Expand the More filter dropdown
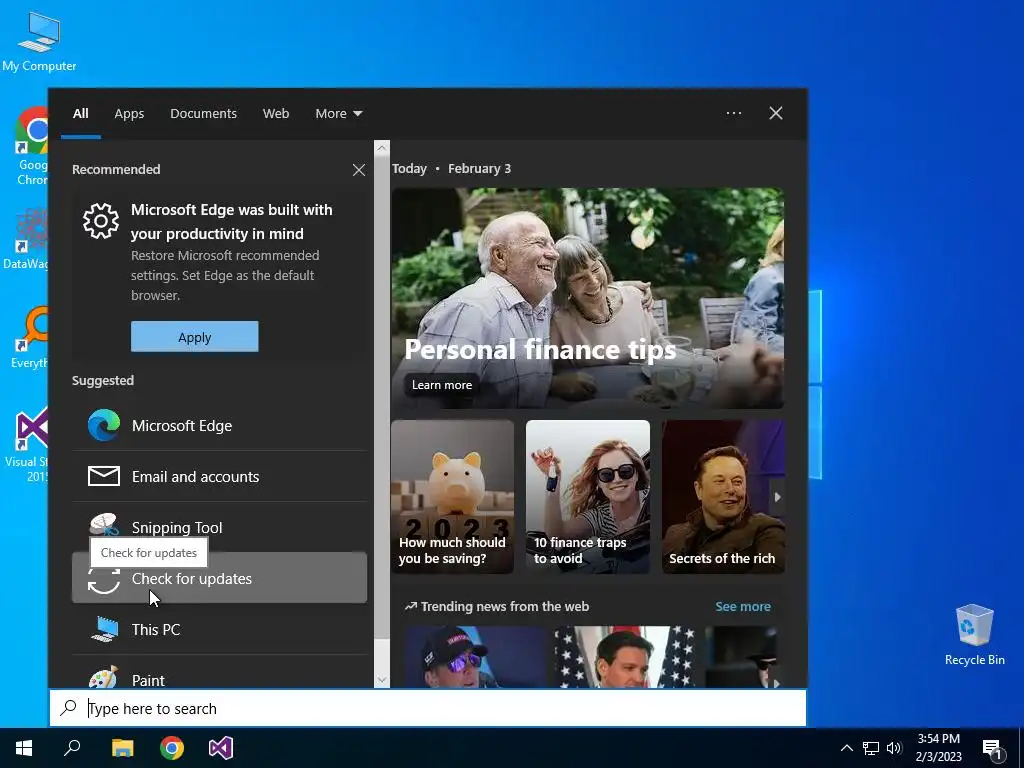The image size is (1024, 768). pos(338,114)
